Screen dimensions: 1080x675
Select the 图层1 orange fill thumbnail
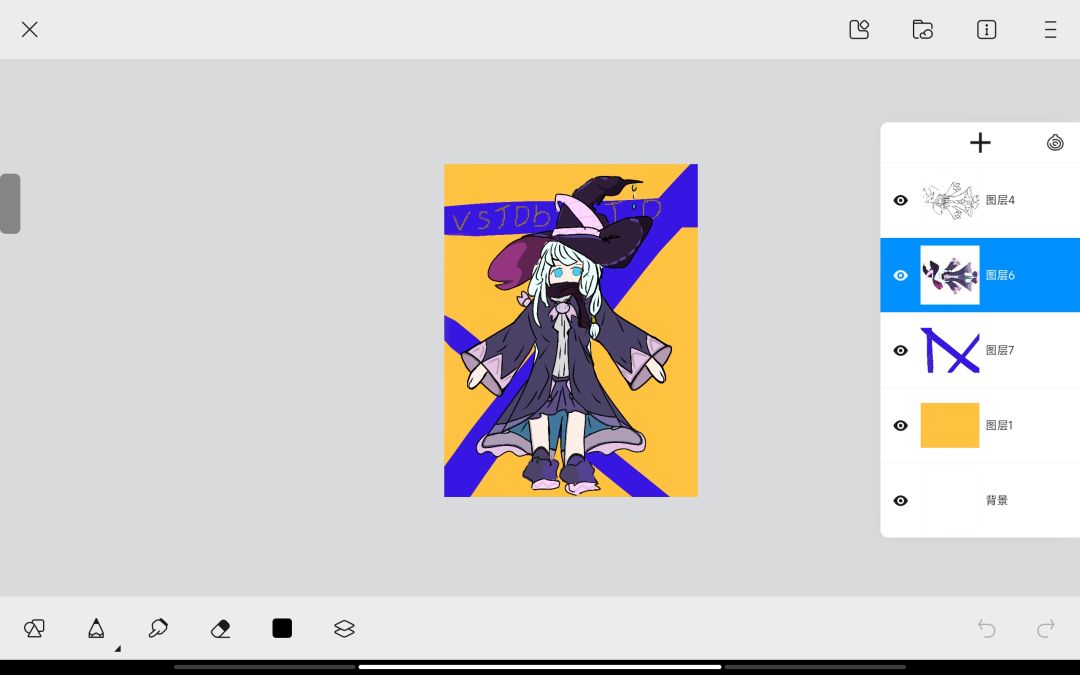[950, 425]
